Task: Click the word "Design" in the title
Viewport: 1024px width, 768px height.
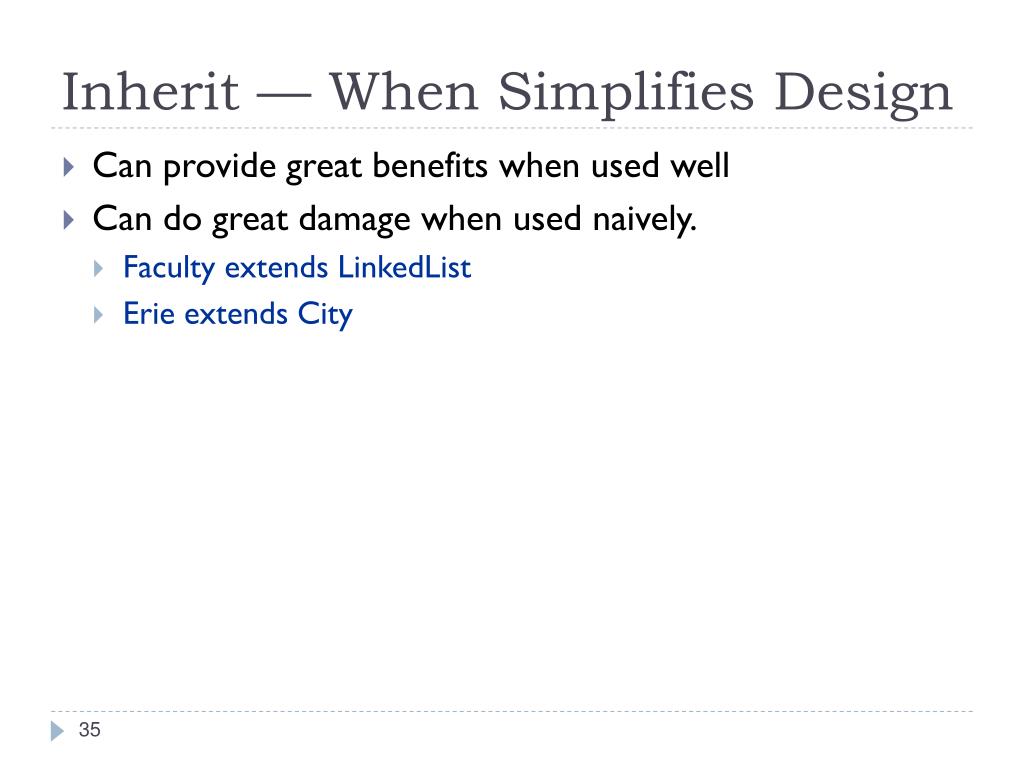Action: [x=863, y=95]
